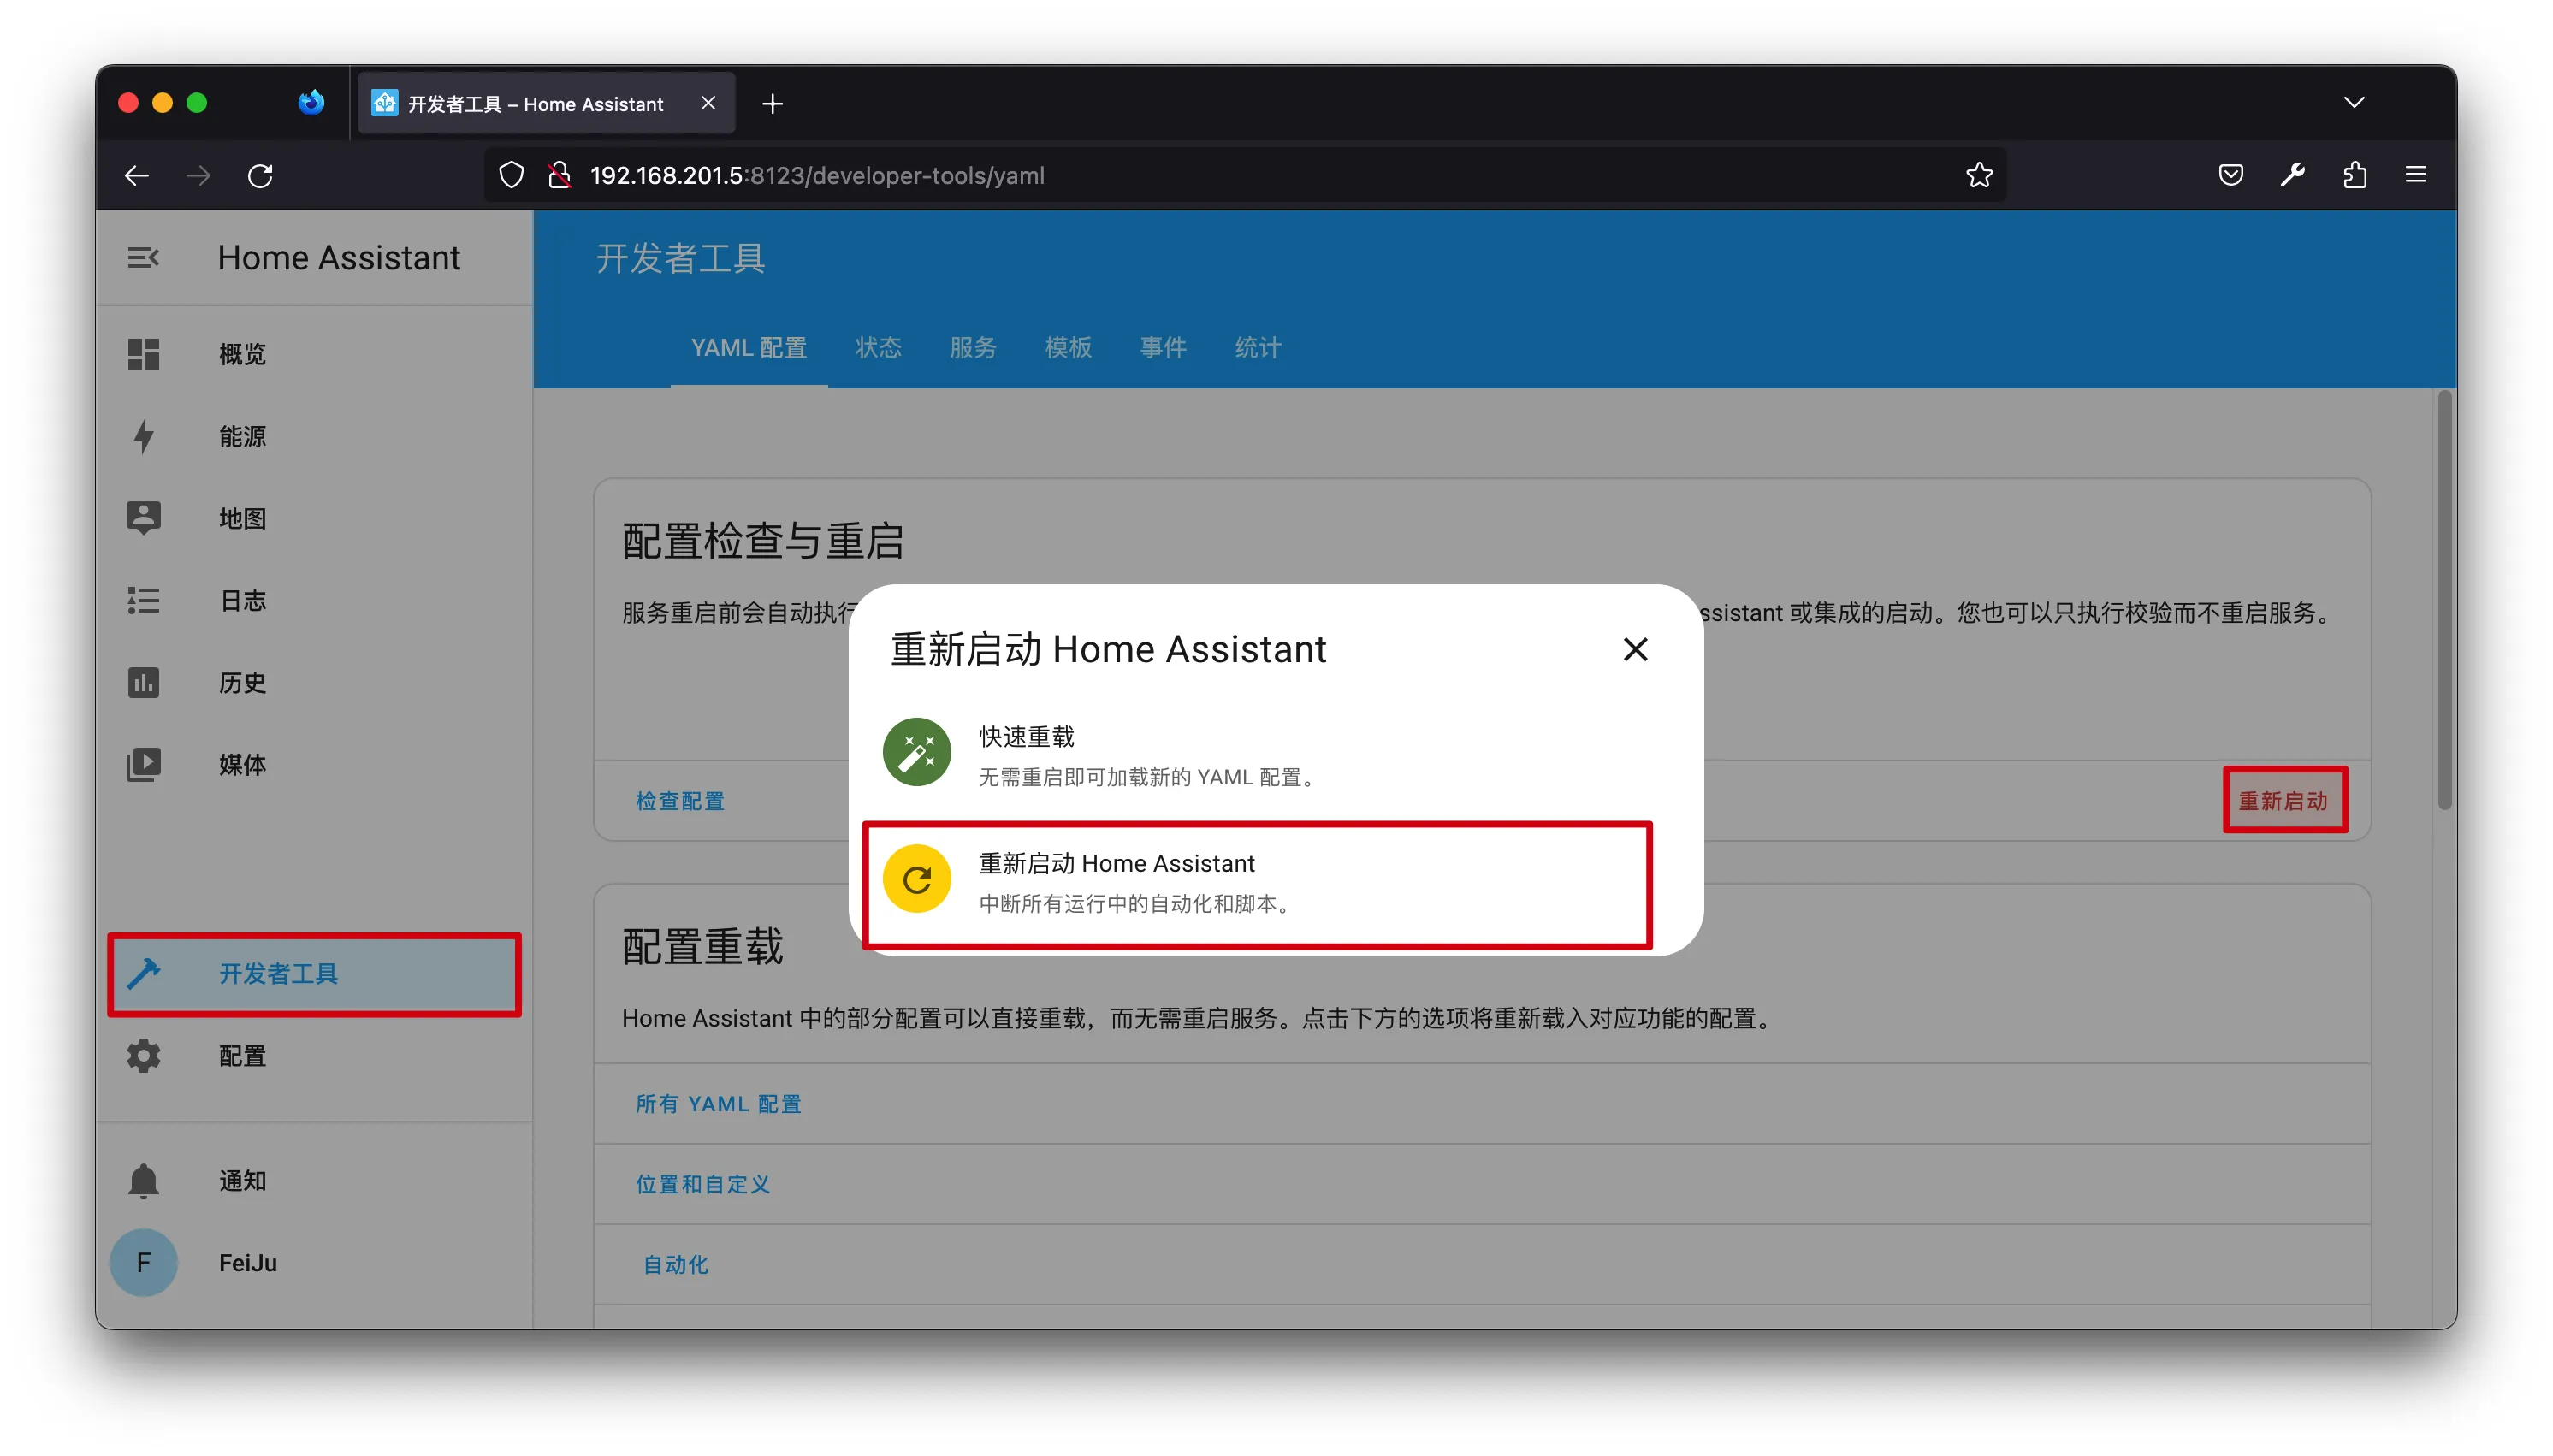Click the 检查配置 button
The image size is (2553, 1456).
pyautogui.click(x=680, y=801)
